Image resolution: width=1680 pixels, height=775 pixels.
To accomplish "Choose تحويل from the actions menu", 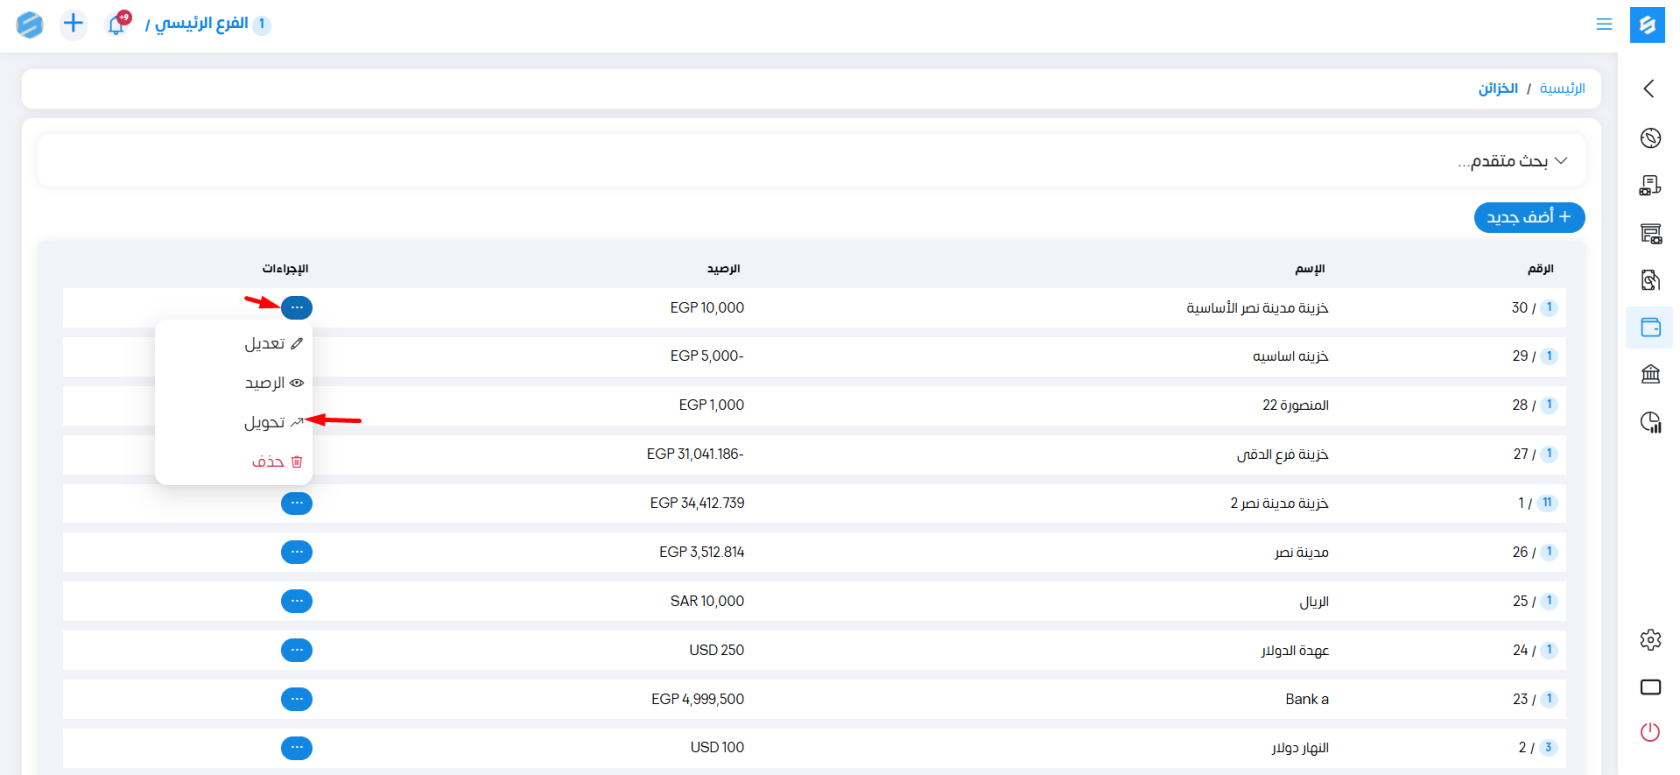I will click(272, 423).
